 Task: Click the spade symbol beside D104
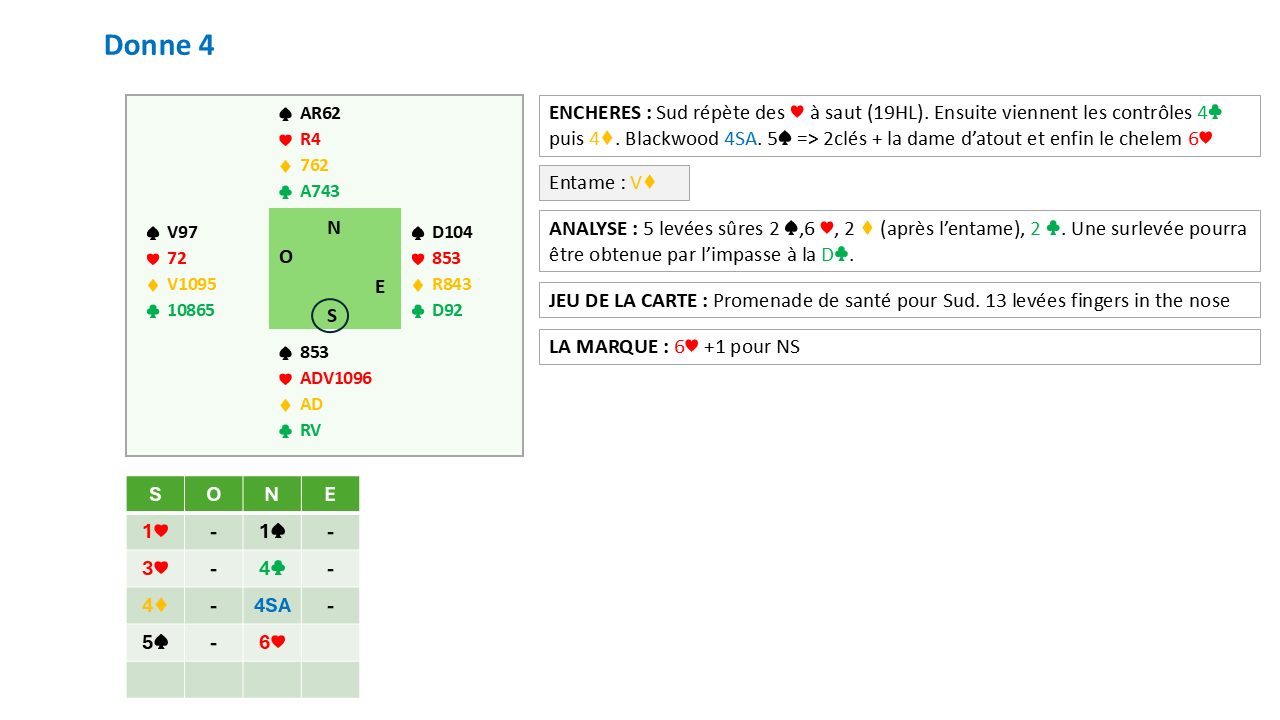click(x=418, y=233)
